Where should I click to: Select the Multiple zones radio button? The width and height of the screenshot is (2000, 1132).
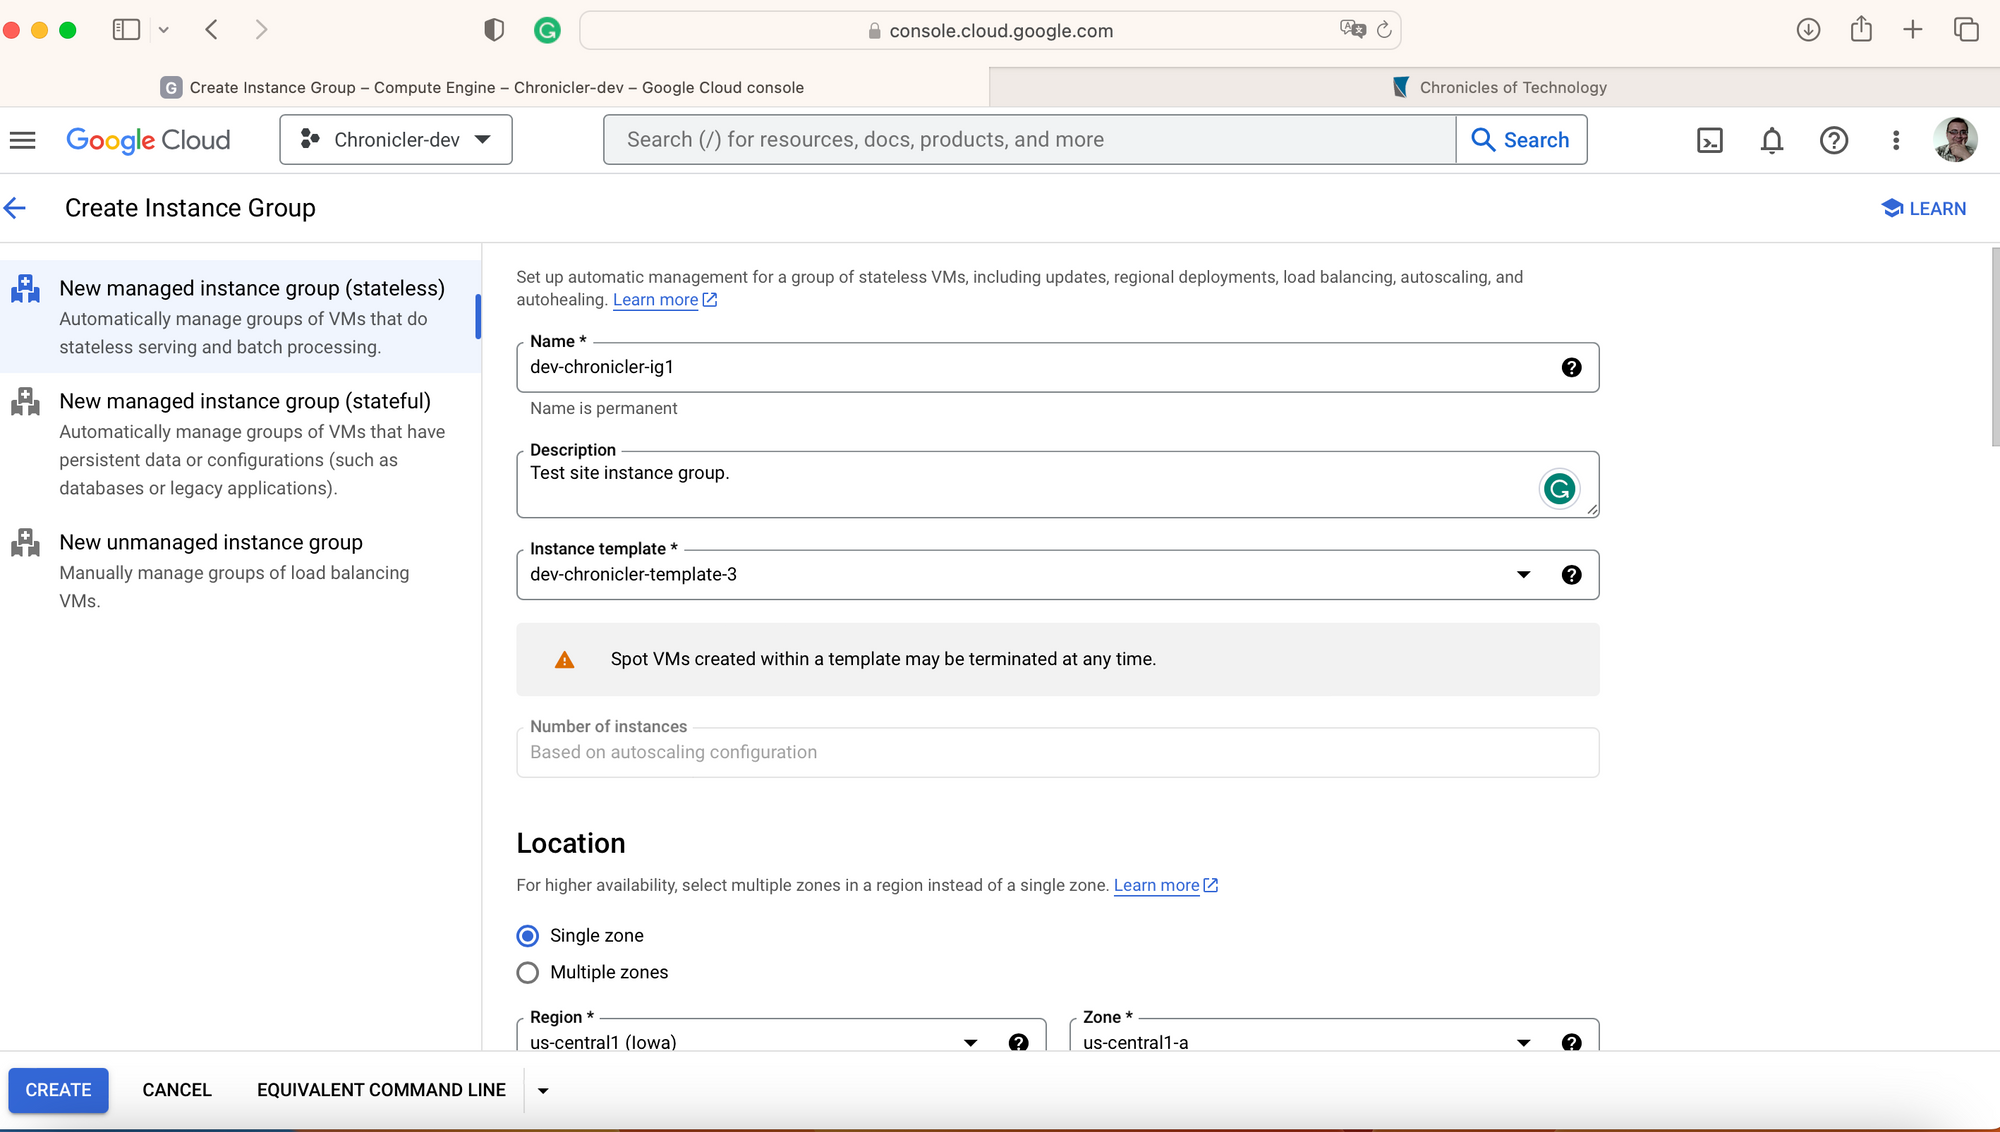[528, 973]
